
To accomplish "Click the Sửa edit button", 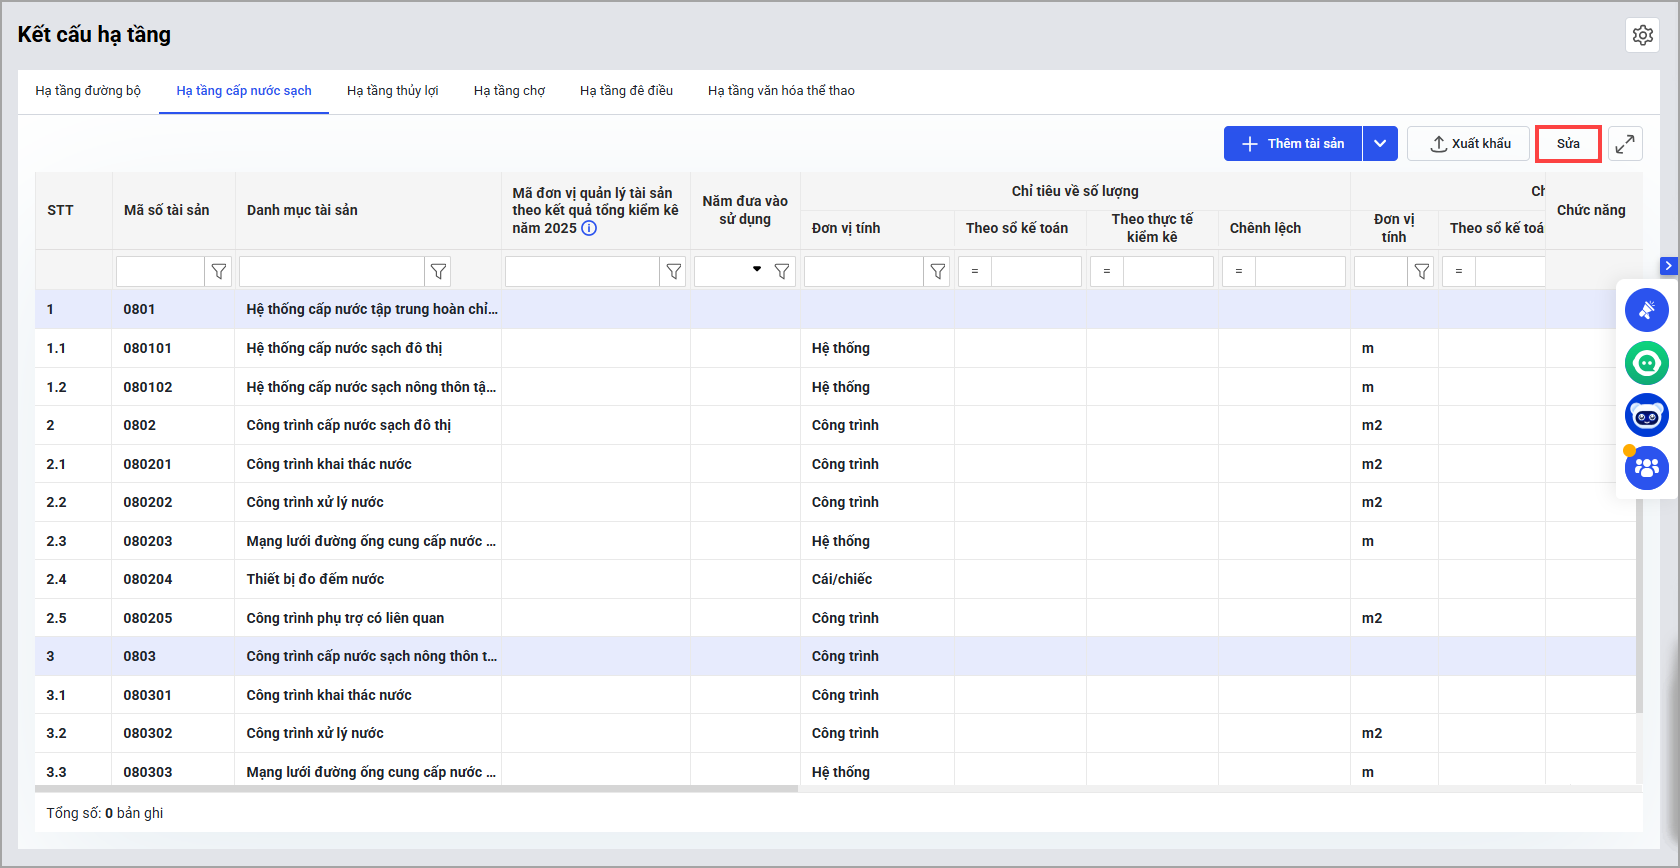I will [1568, 144].
